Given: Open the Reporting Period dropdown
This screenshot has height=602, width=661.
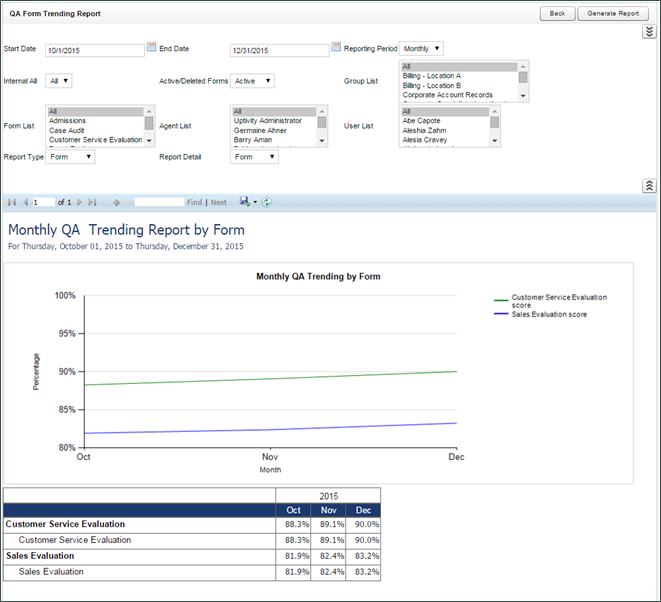Looking at the screenshot, I should click(x=421, y=48).
